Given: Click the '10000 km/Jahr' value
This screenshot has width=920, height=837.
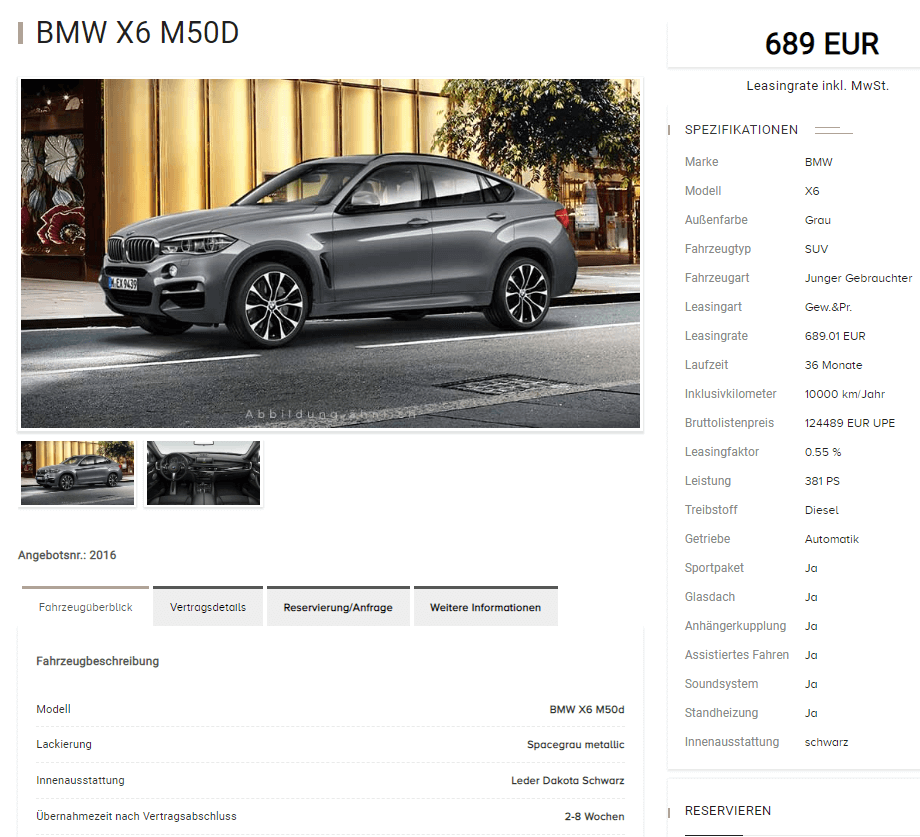Looking at the screenshot, I should point(844,394).
